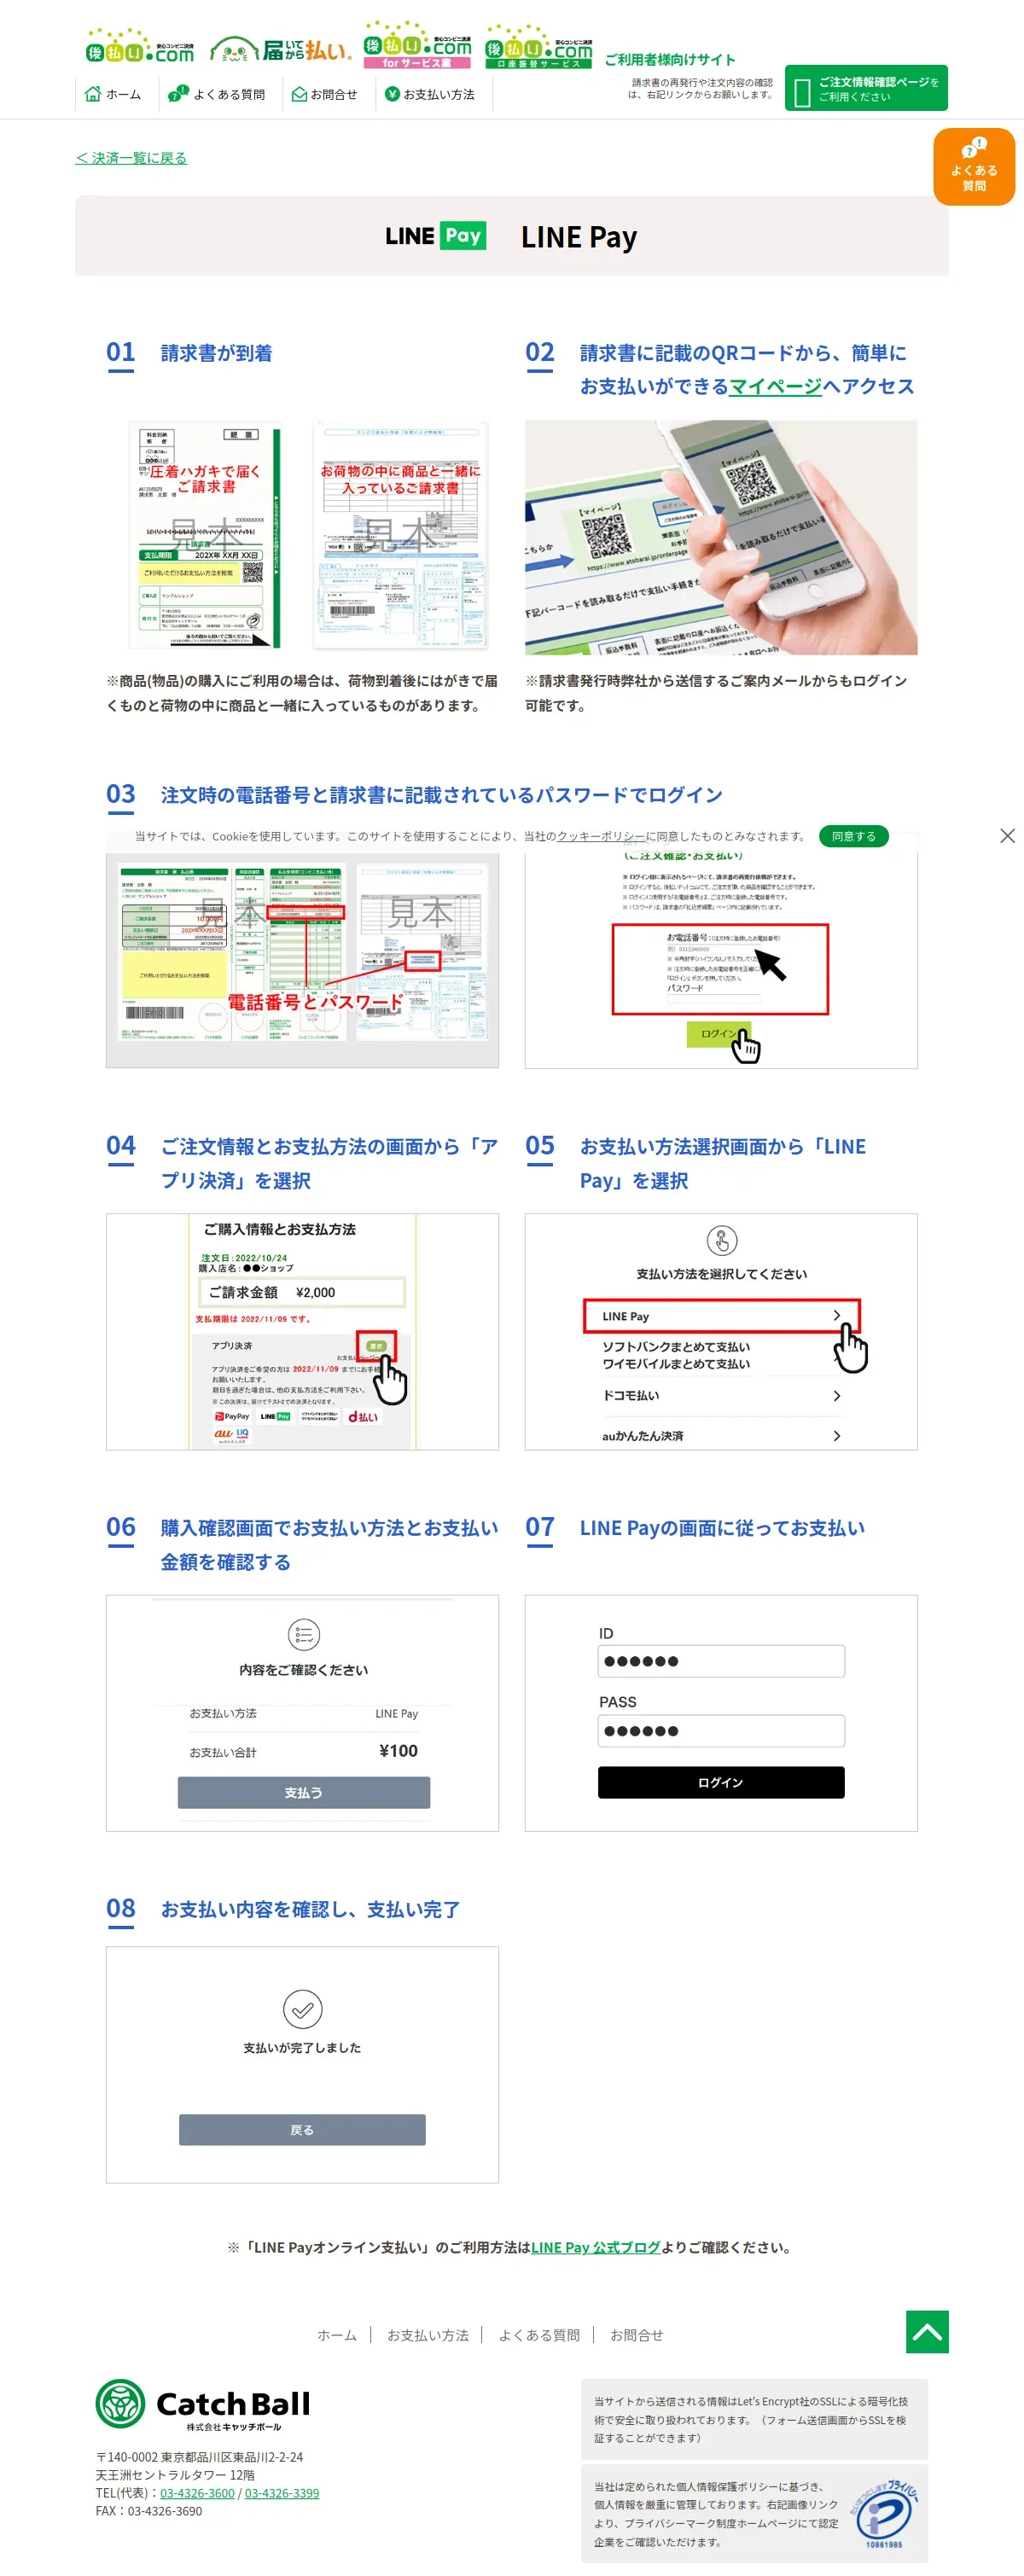Call the 03-4326-3600 phone link
This screenshot has width=1024, height=2576.
coord(197,2493)
